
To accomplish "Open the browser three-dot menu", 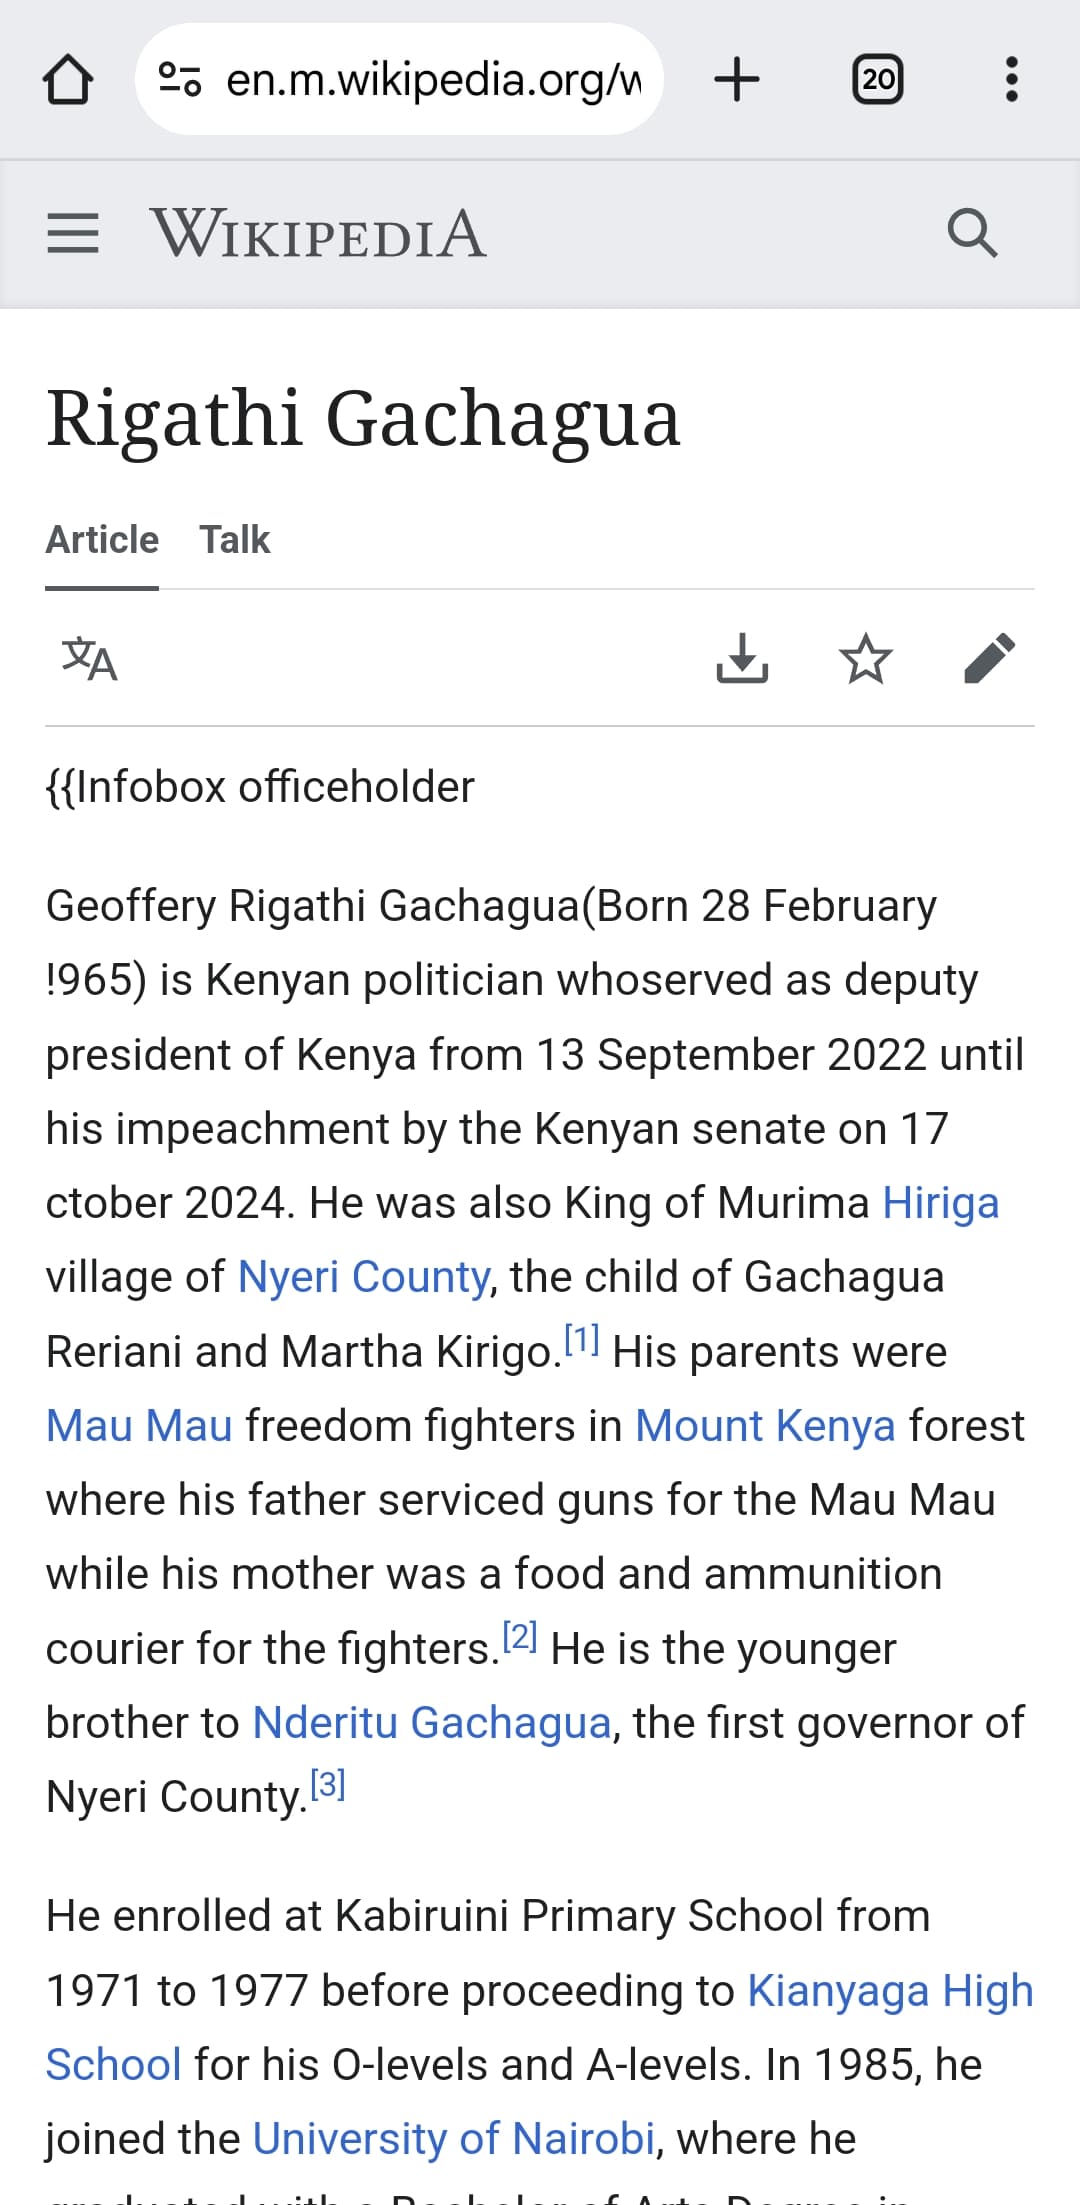I will (x=1011, y=80).
